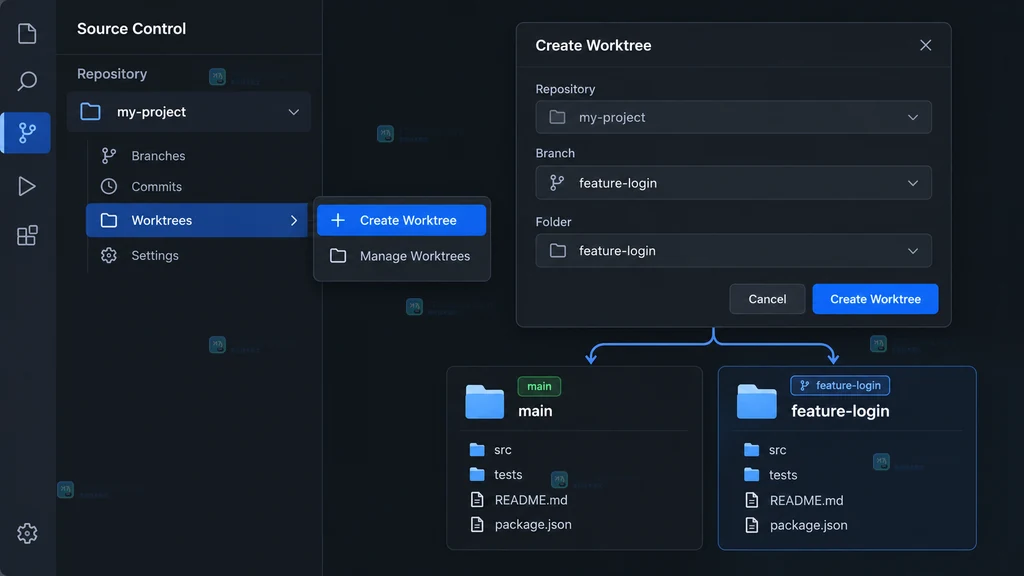Expand the my-project repository chevron in sidebar
The width and height of the screenshot is (1024, 576).
coord(293,112)
